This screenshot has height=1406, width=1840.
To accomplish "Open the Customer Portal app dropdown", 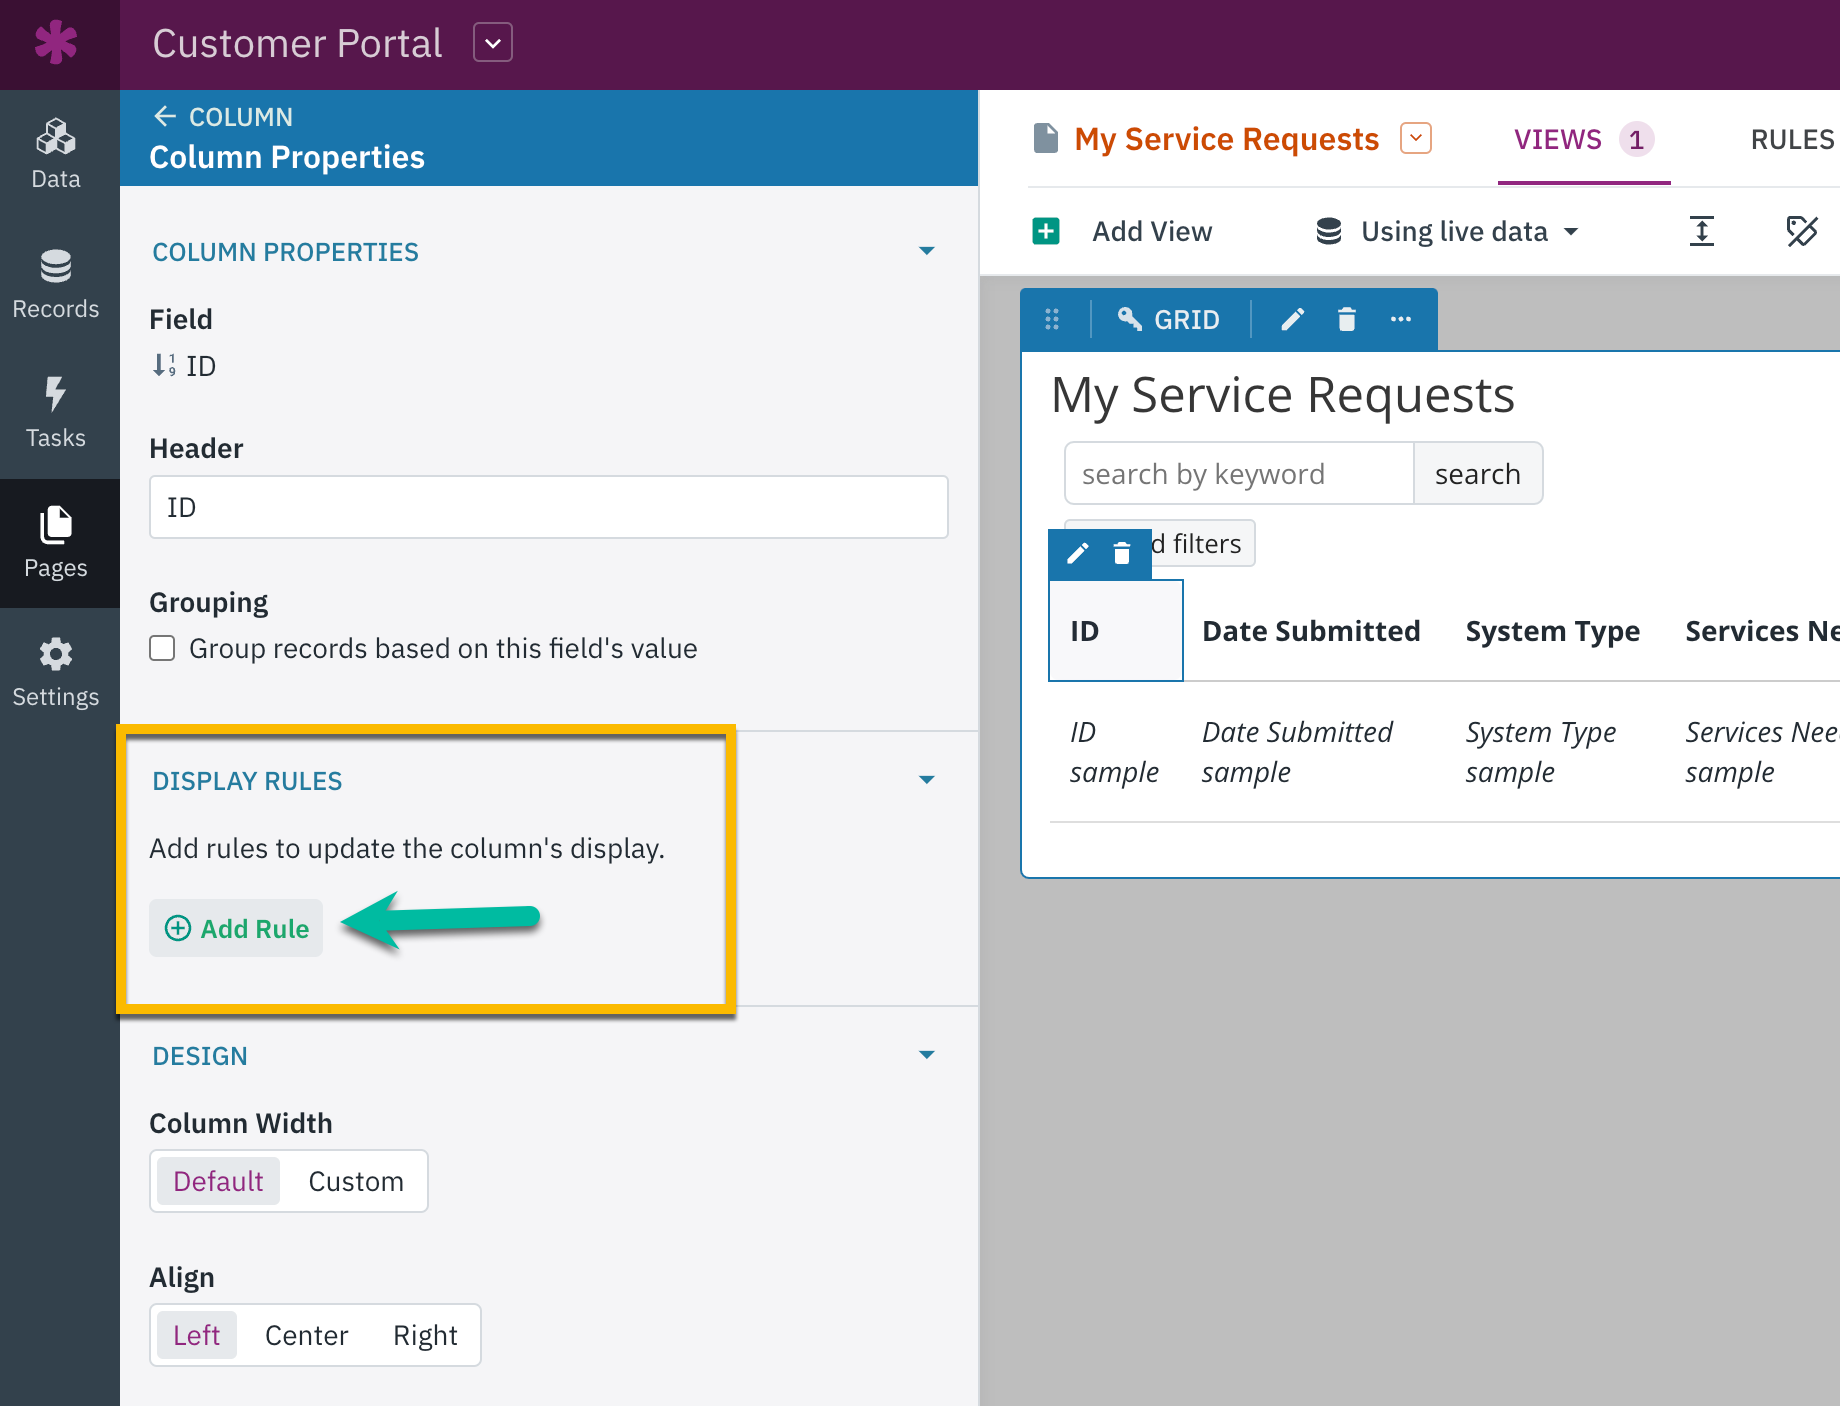I will [493, 43].
